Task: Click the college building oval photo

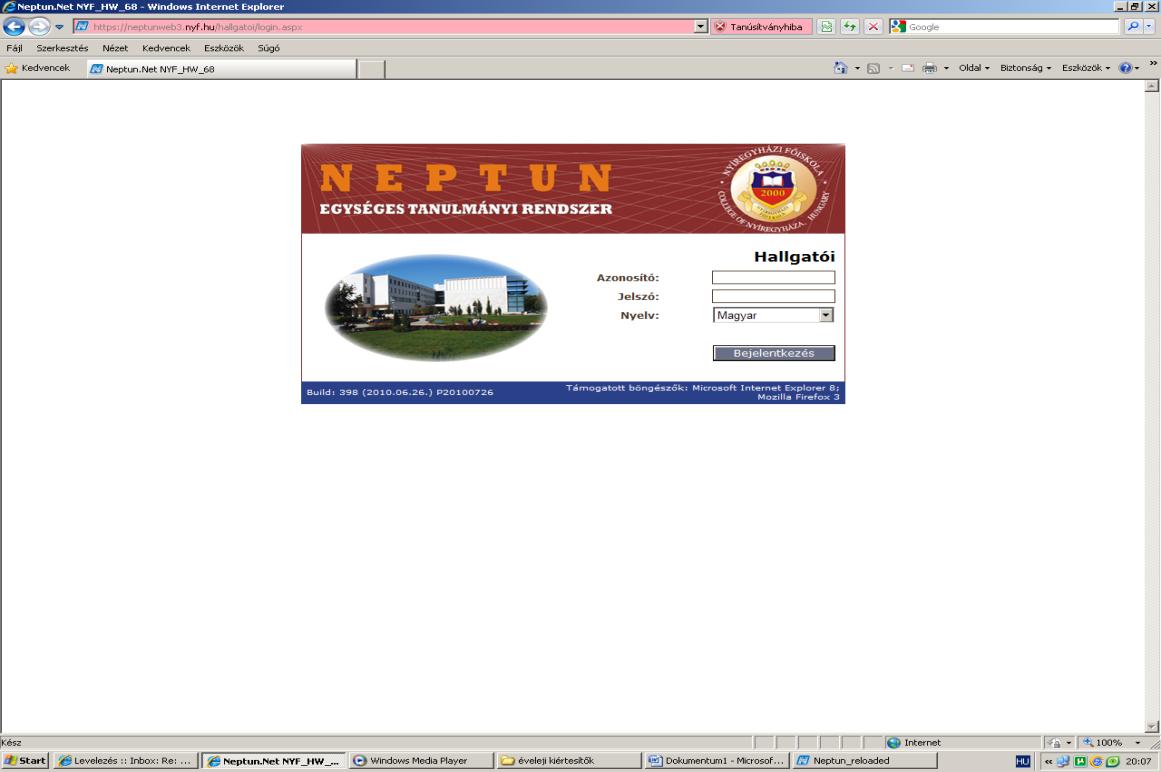Action: tap(436, 307)
